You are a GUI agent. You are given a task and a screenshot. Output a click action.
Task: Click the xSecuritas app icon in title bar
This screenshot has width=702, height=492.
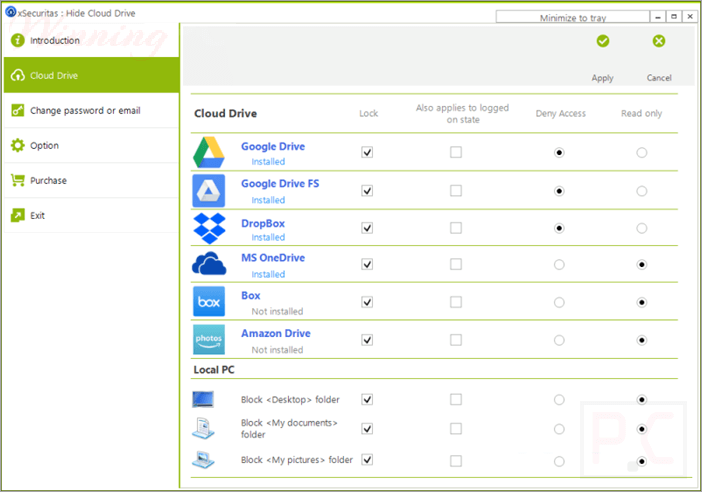click(x=11, y=12)
